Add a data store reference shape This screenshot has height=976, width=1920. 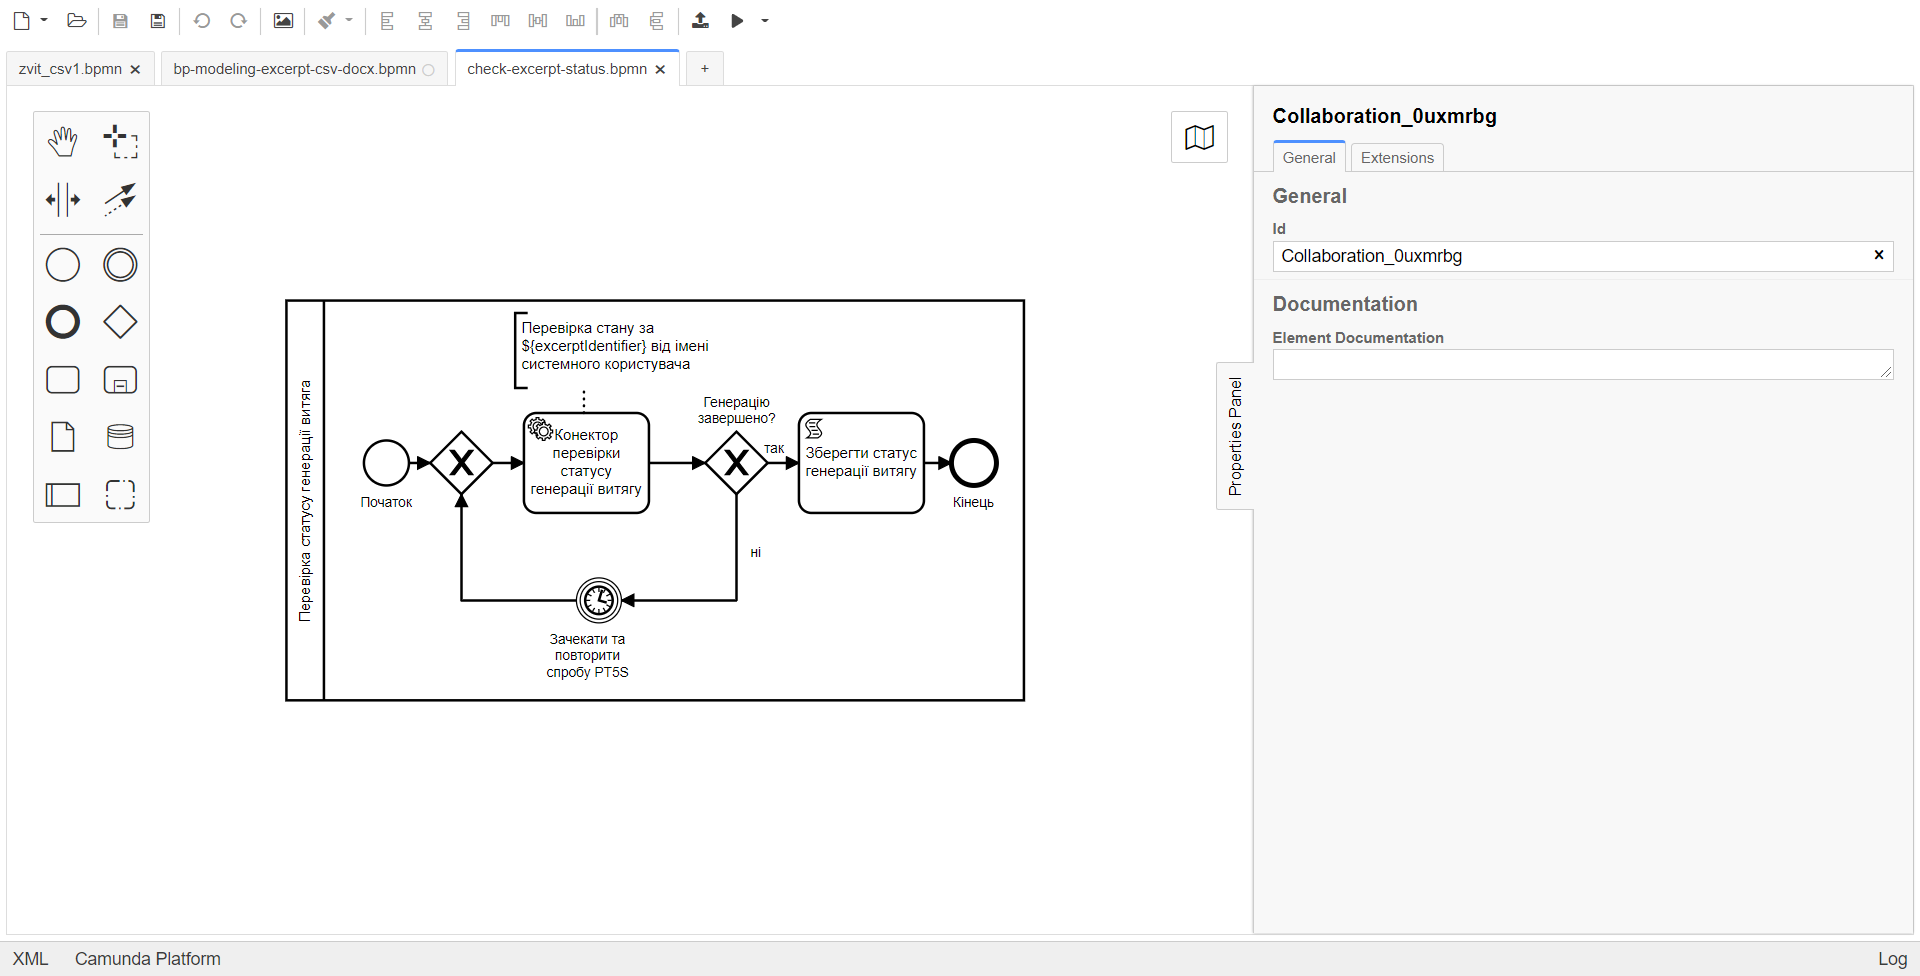pyautogui.click(x=120, y=437)
